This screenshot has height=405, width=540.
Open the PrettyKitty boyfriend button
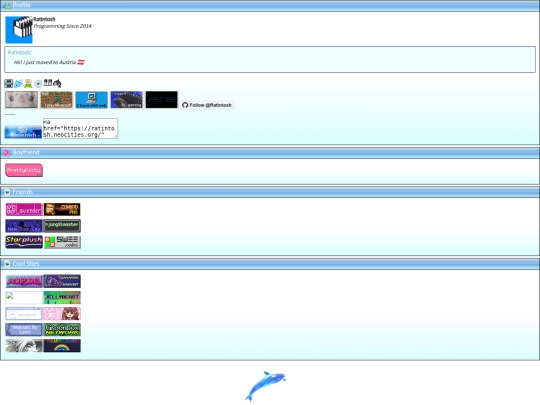(x=24, y=170)
